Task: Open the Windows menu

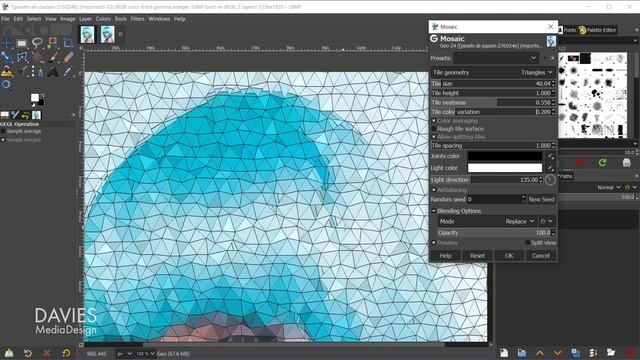Action: pyautogui.click(x=159, y=19)
